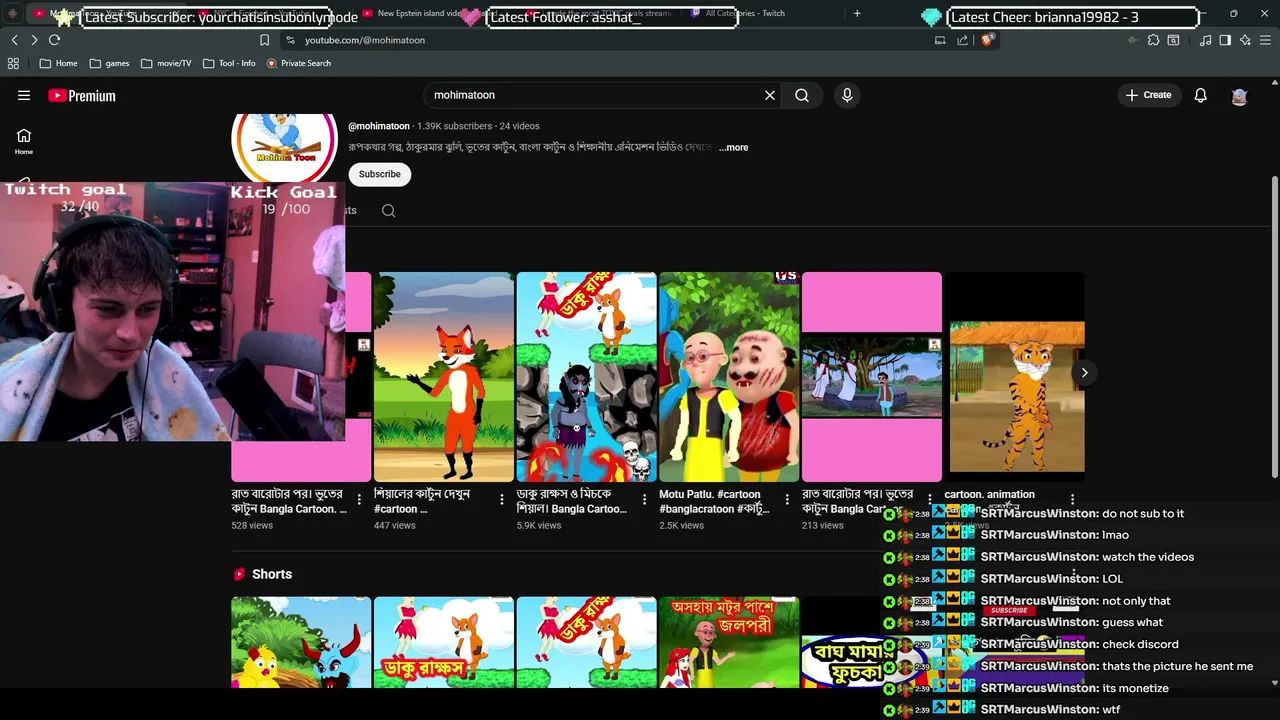Open options for the Motu Patlu video
This screenshot has width=1280, height=720.
tap(787, 499)
